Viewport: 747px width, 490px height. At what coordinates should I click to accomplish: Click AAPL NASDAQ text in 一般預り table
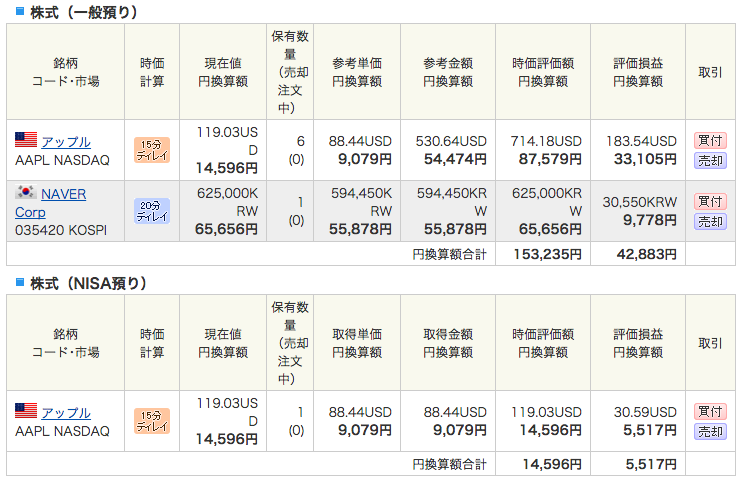[62, 160]
